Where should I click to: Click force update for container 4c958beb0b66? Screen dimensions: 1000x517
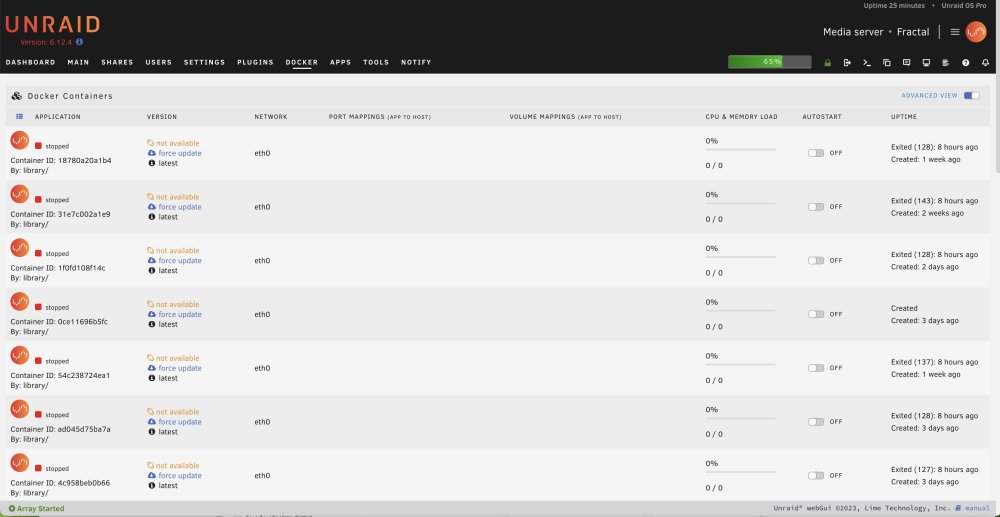[x=180, y=476]
